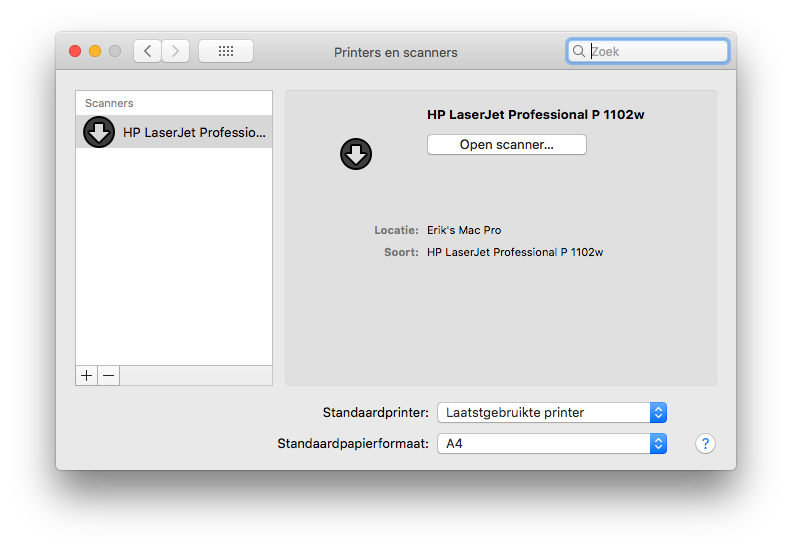The width and height of the screenshot is (792, 550).
Task: Click the scanner icon in the Scanners list
Action: (99, 132)
